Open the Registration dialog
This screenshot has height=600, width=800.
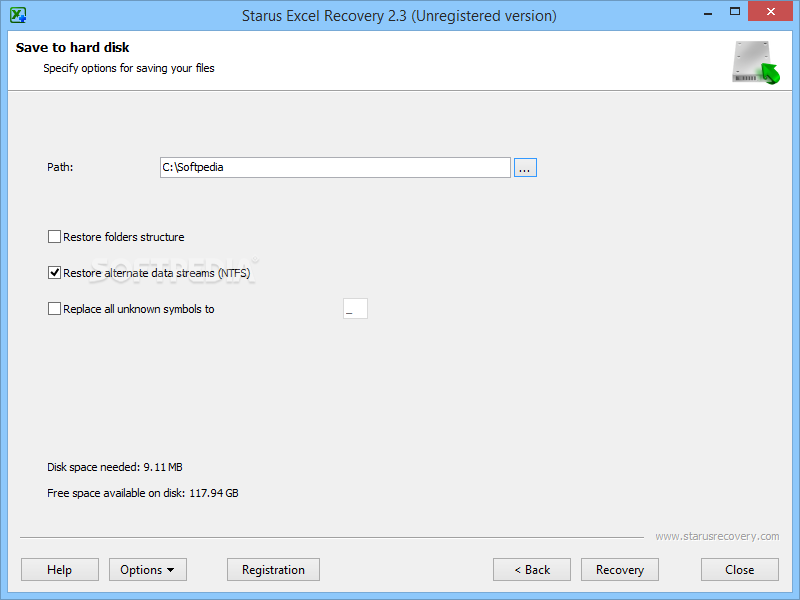(273, 569)
